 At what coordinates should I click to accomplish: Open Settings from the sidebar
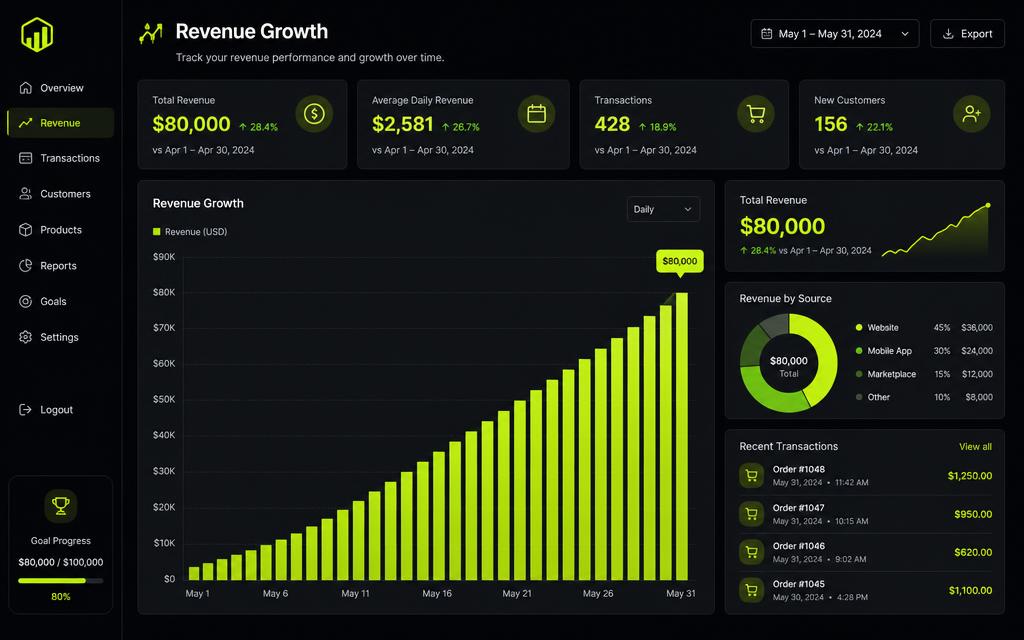pyautogui.click(x=61, y=337)
